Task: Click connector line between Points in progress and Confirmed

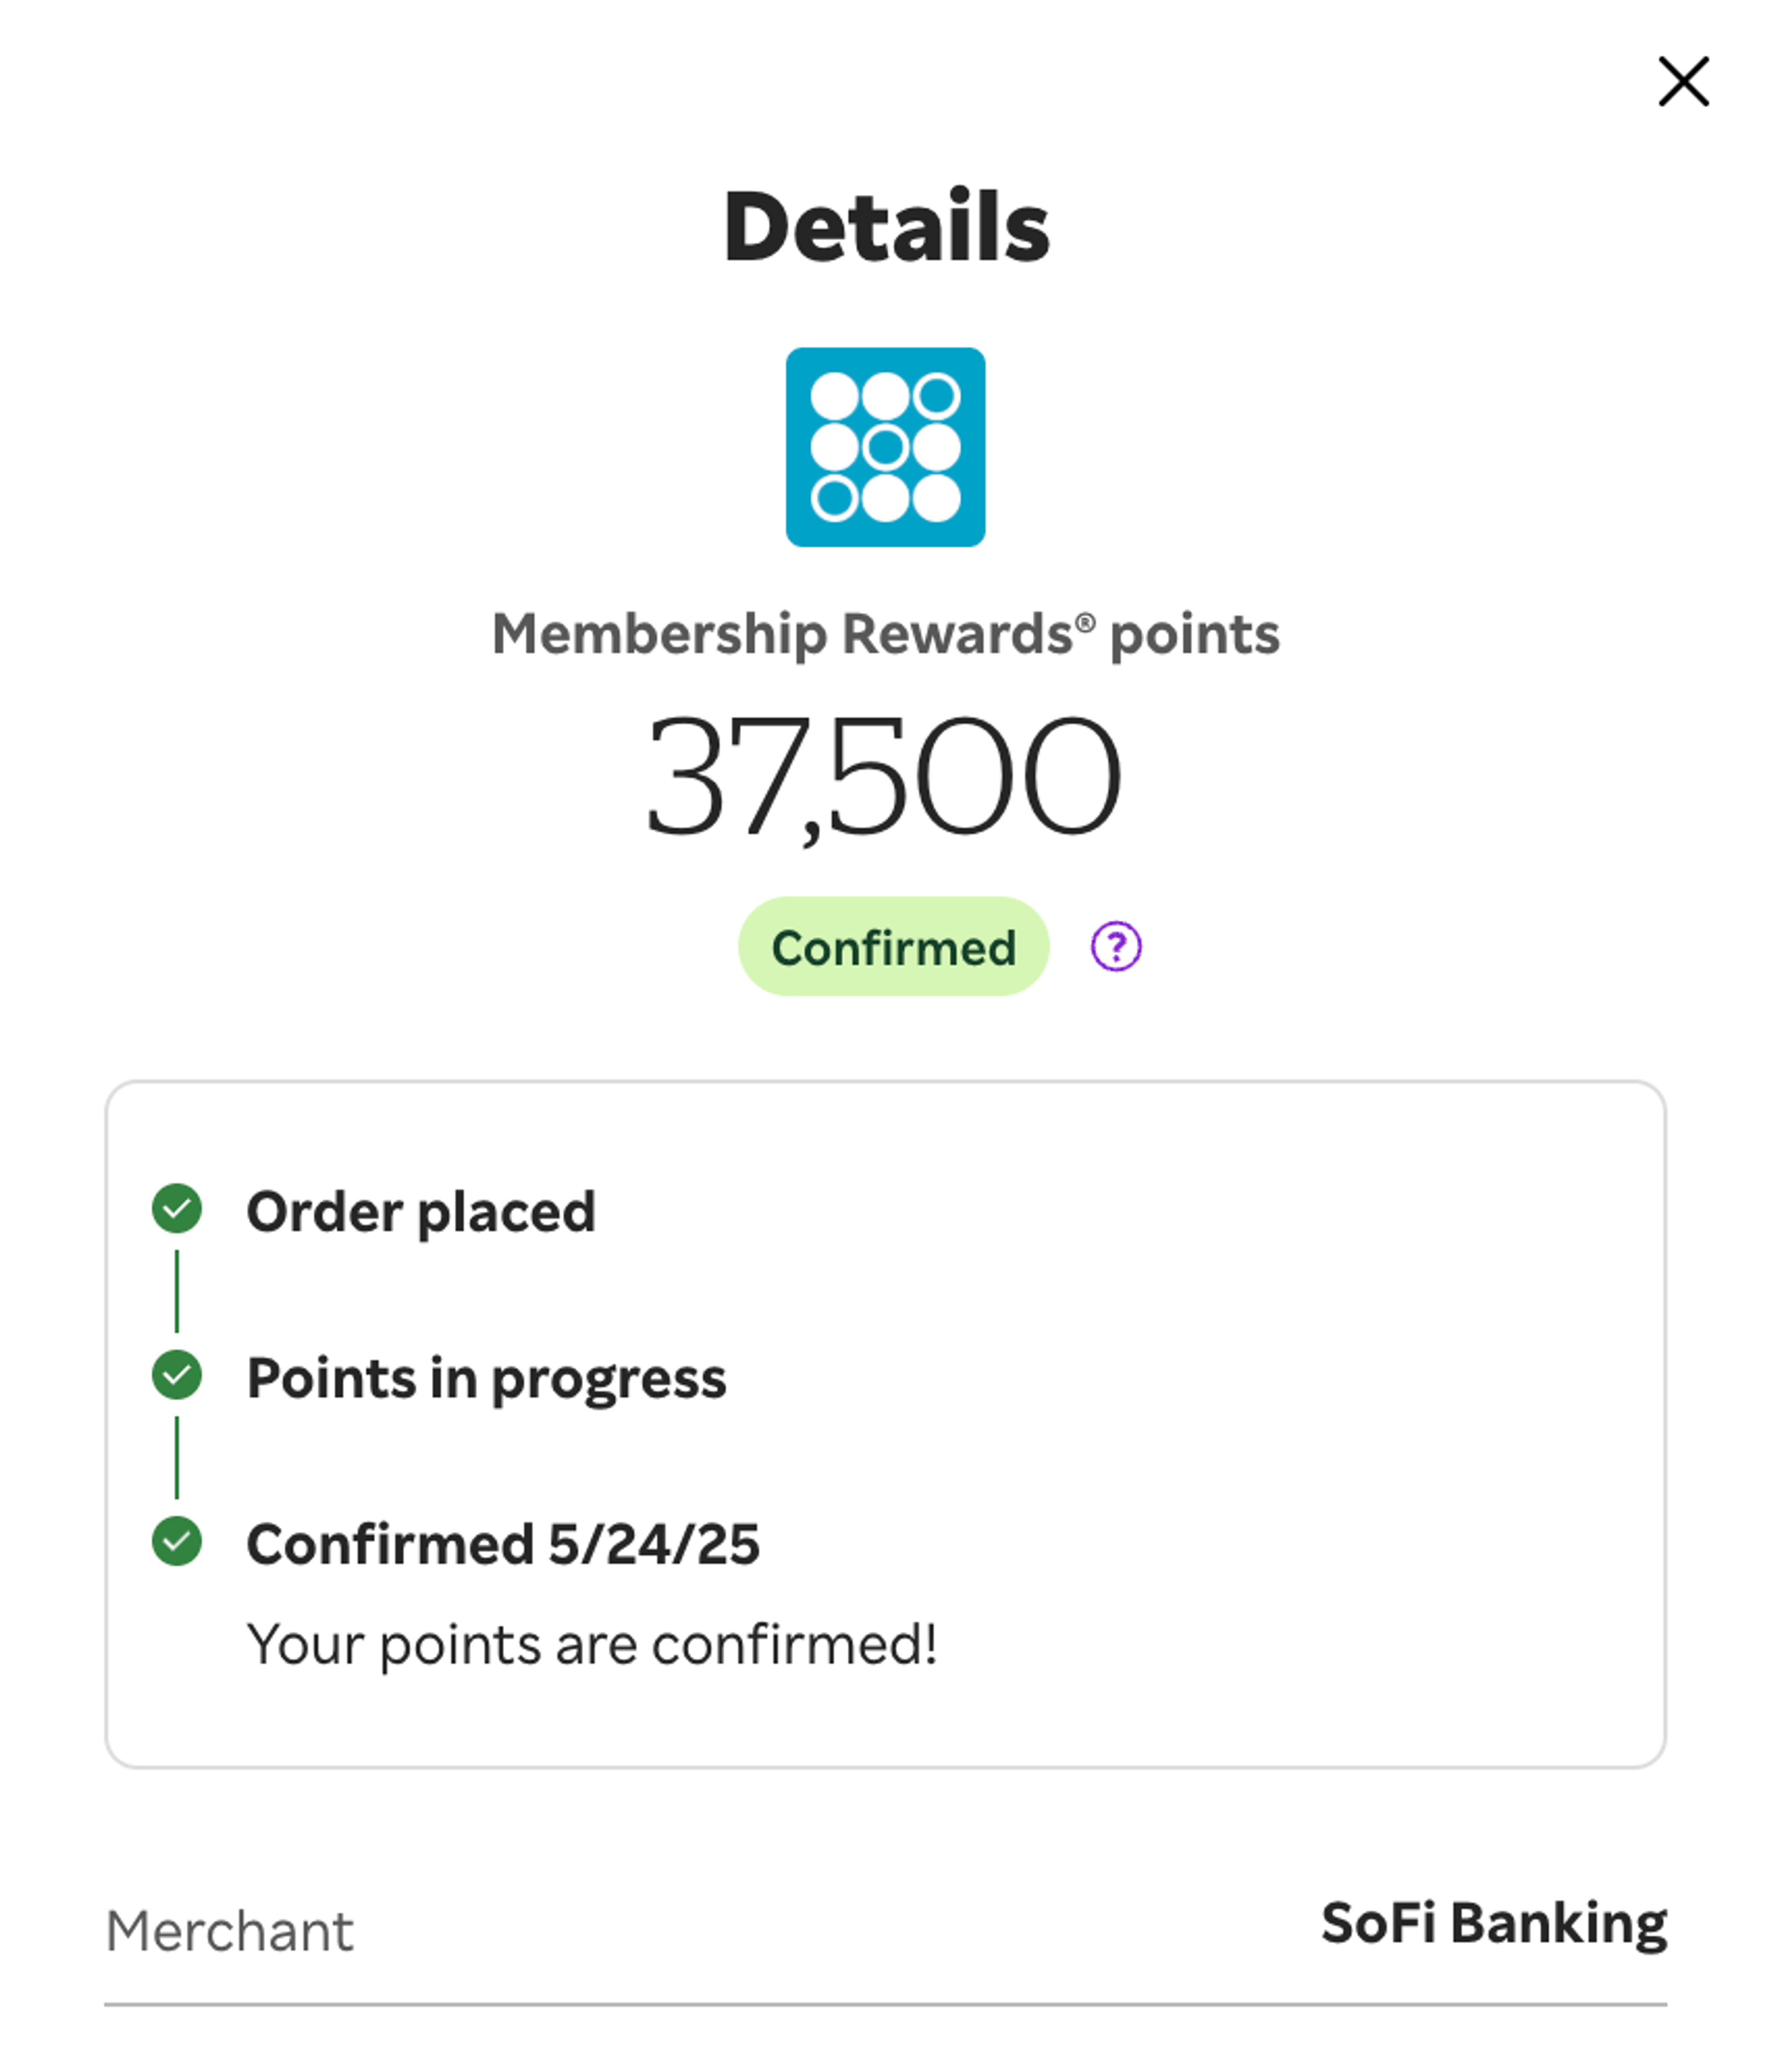Action: 177,1457
